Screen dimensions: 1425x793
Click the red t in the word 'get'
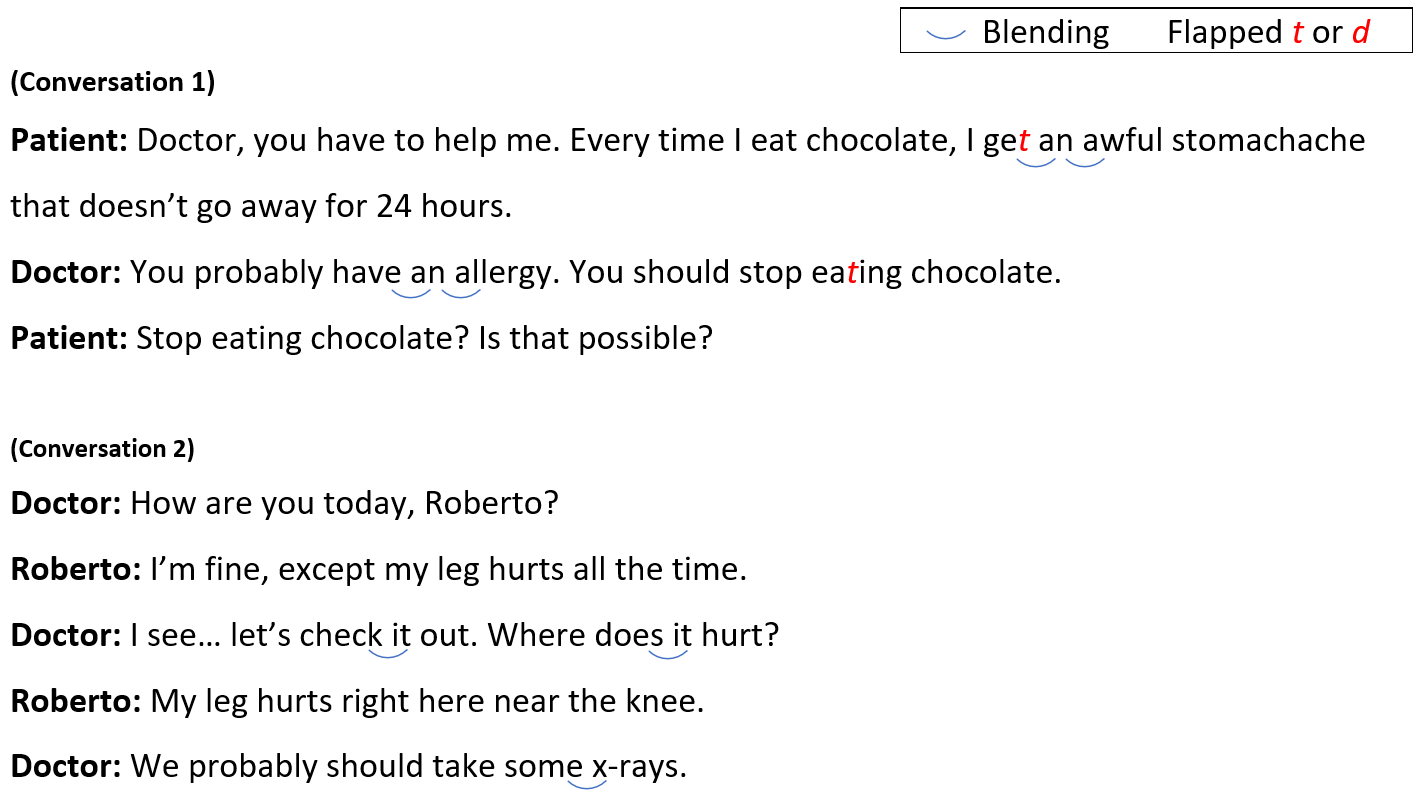click(x=1023, y=141)
